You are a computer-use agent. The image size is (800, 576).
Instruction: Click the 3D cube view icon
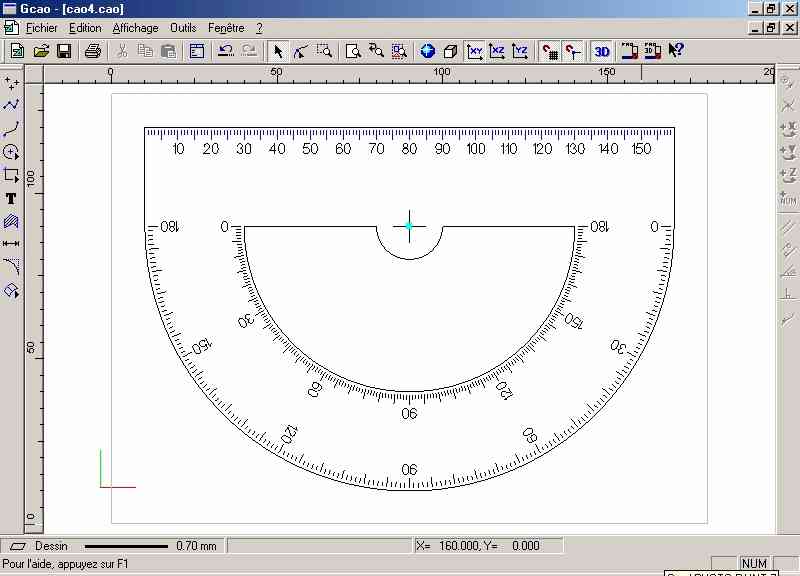(451, 51)
